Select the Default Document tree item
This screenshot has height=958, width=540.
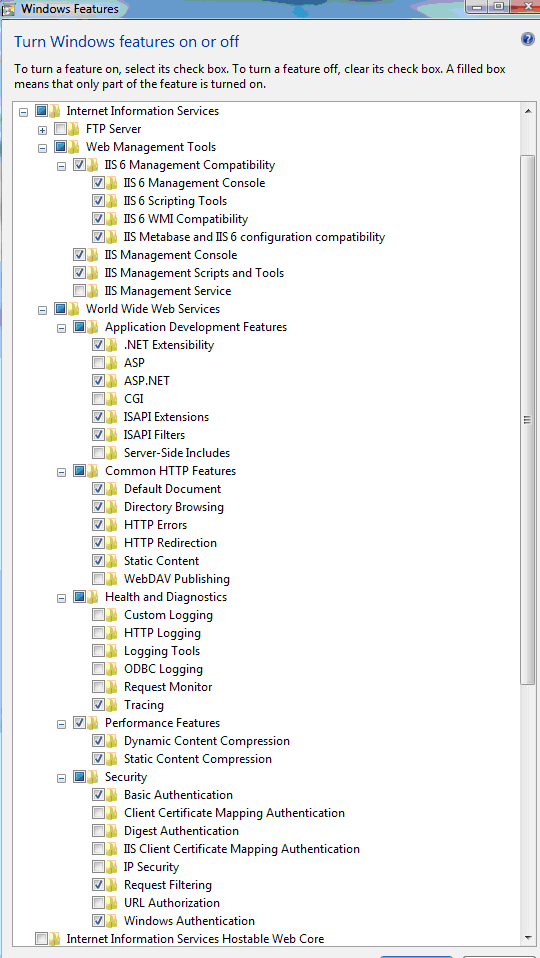[172, 489]
